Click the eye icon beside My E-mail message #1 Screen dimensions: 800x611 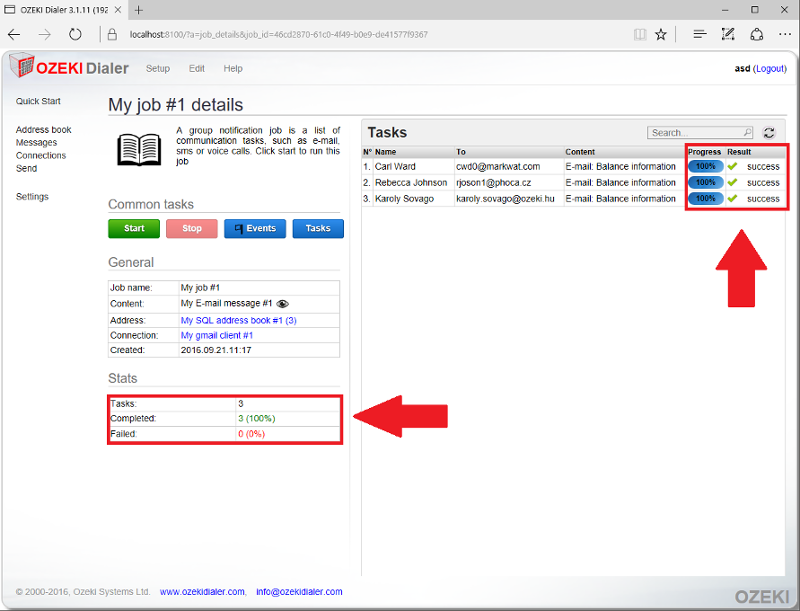(283, 303)
